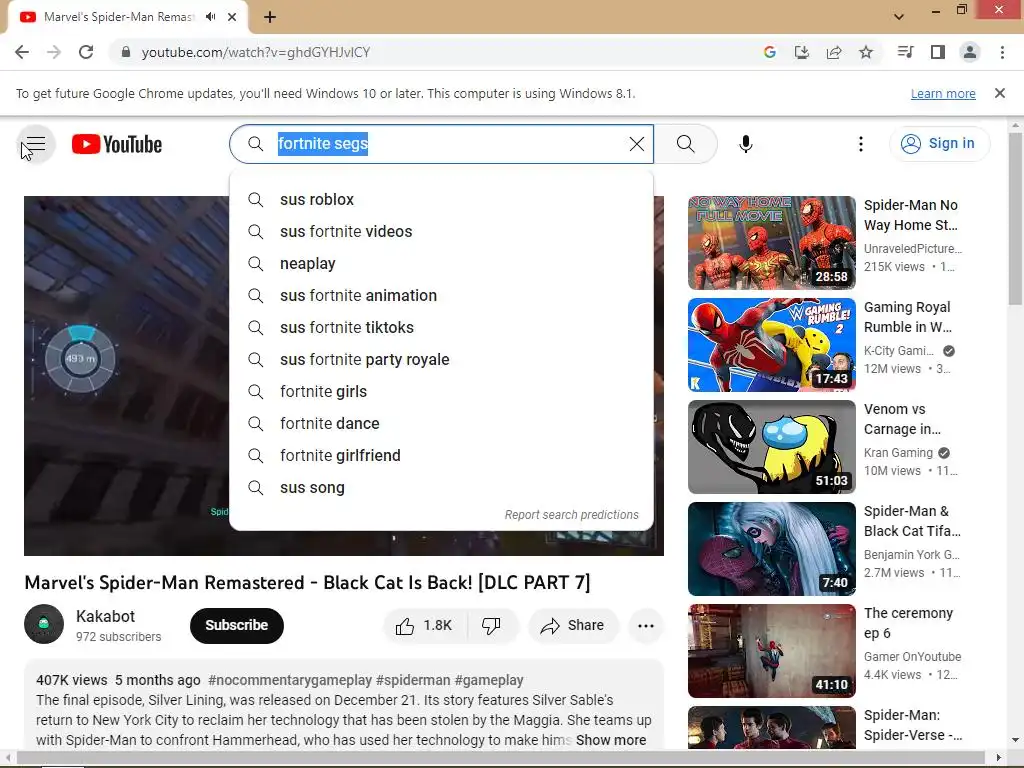The height and width of the screenshot is (768, 1024).
Task: Open the Kakabot channel name link
Action: 105,616
